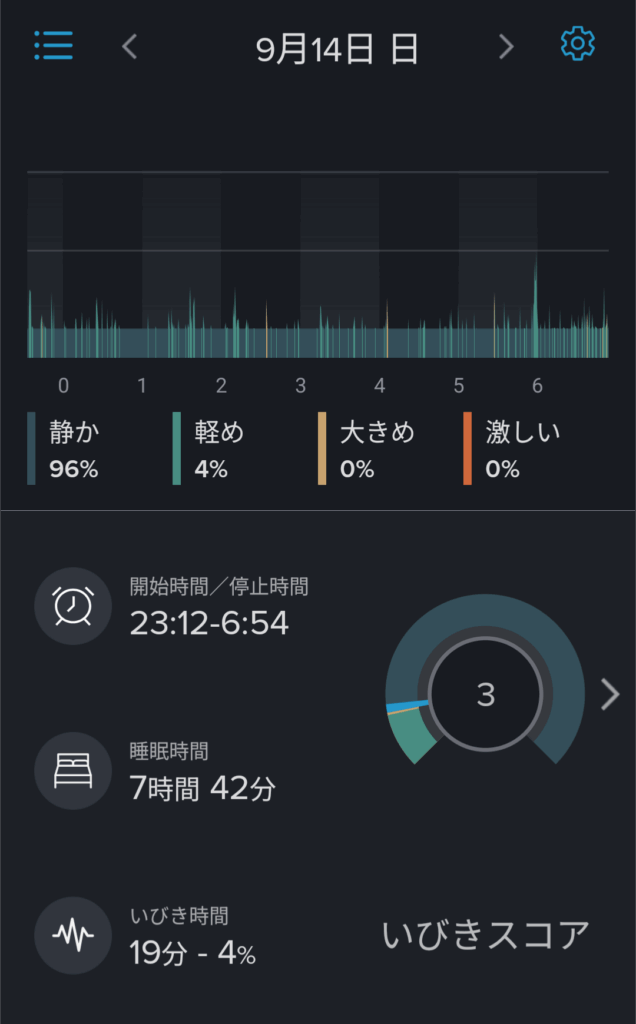Image resolution: width=636 pixels, height=1024 pixels.
Task: Click the いびきスコア label
Action: tap(486, 935)
